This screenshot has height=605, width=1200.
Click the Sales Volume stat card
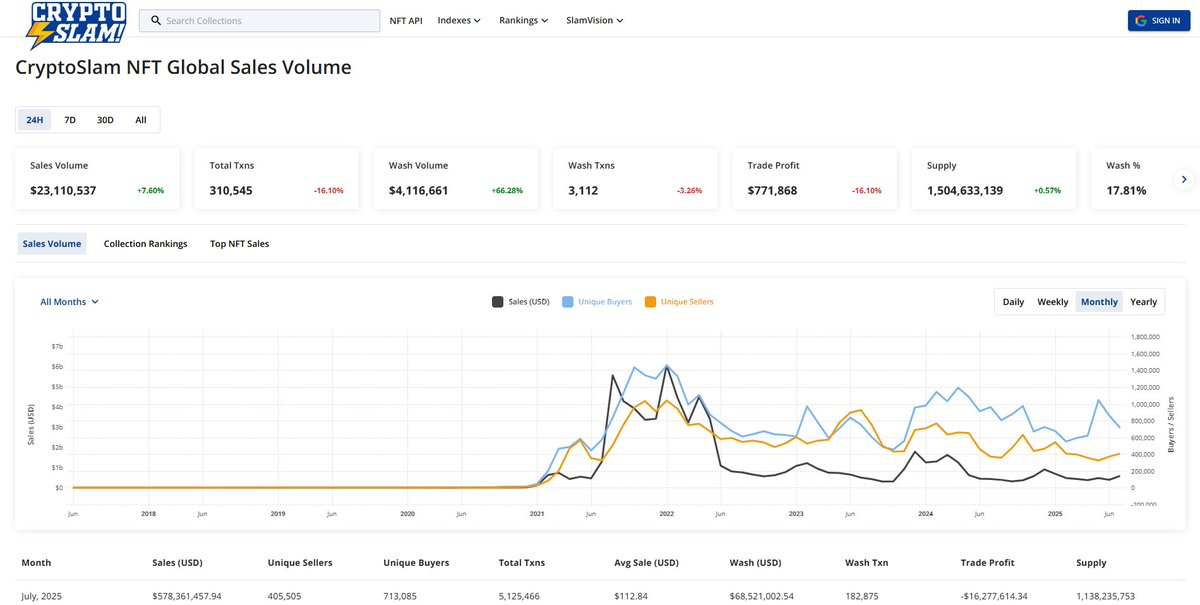[97, 179]
